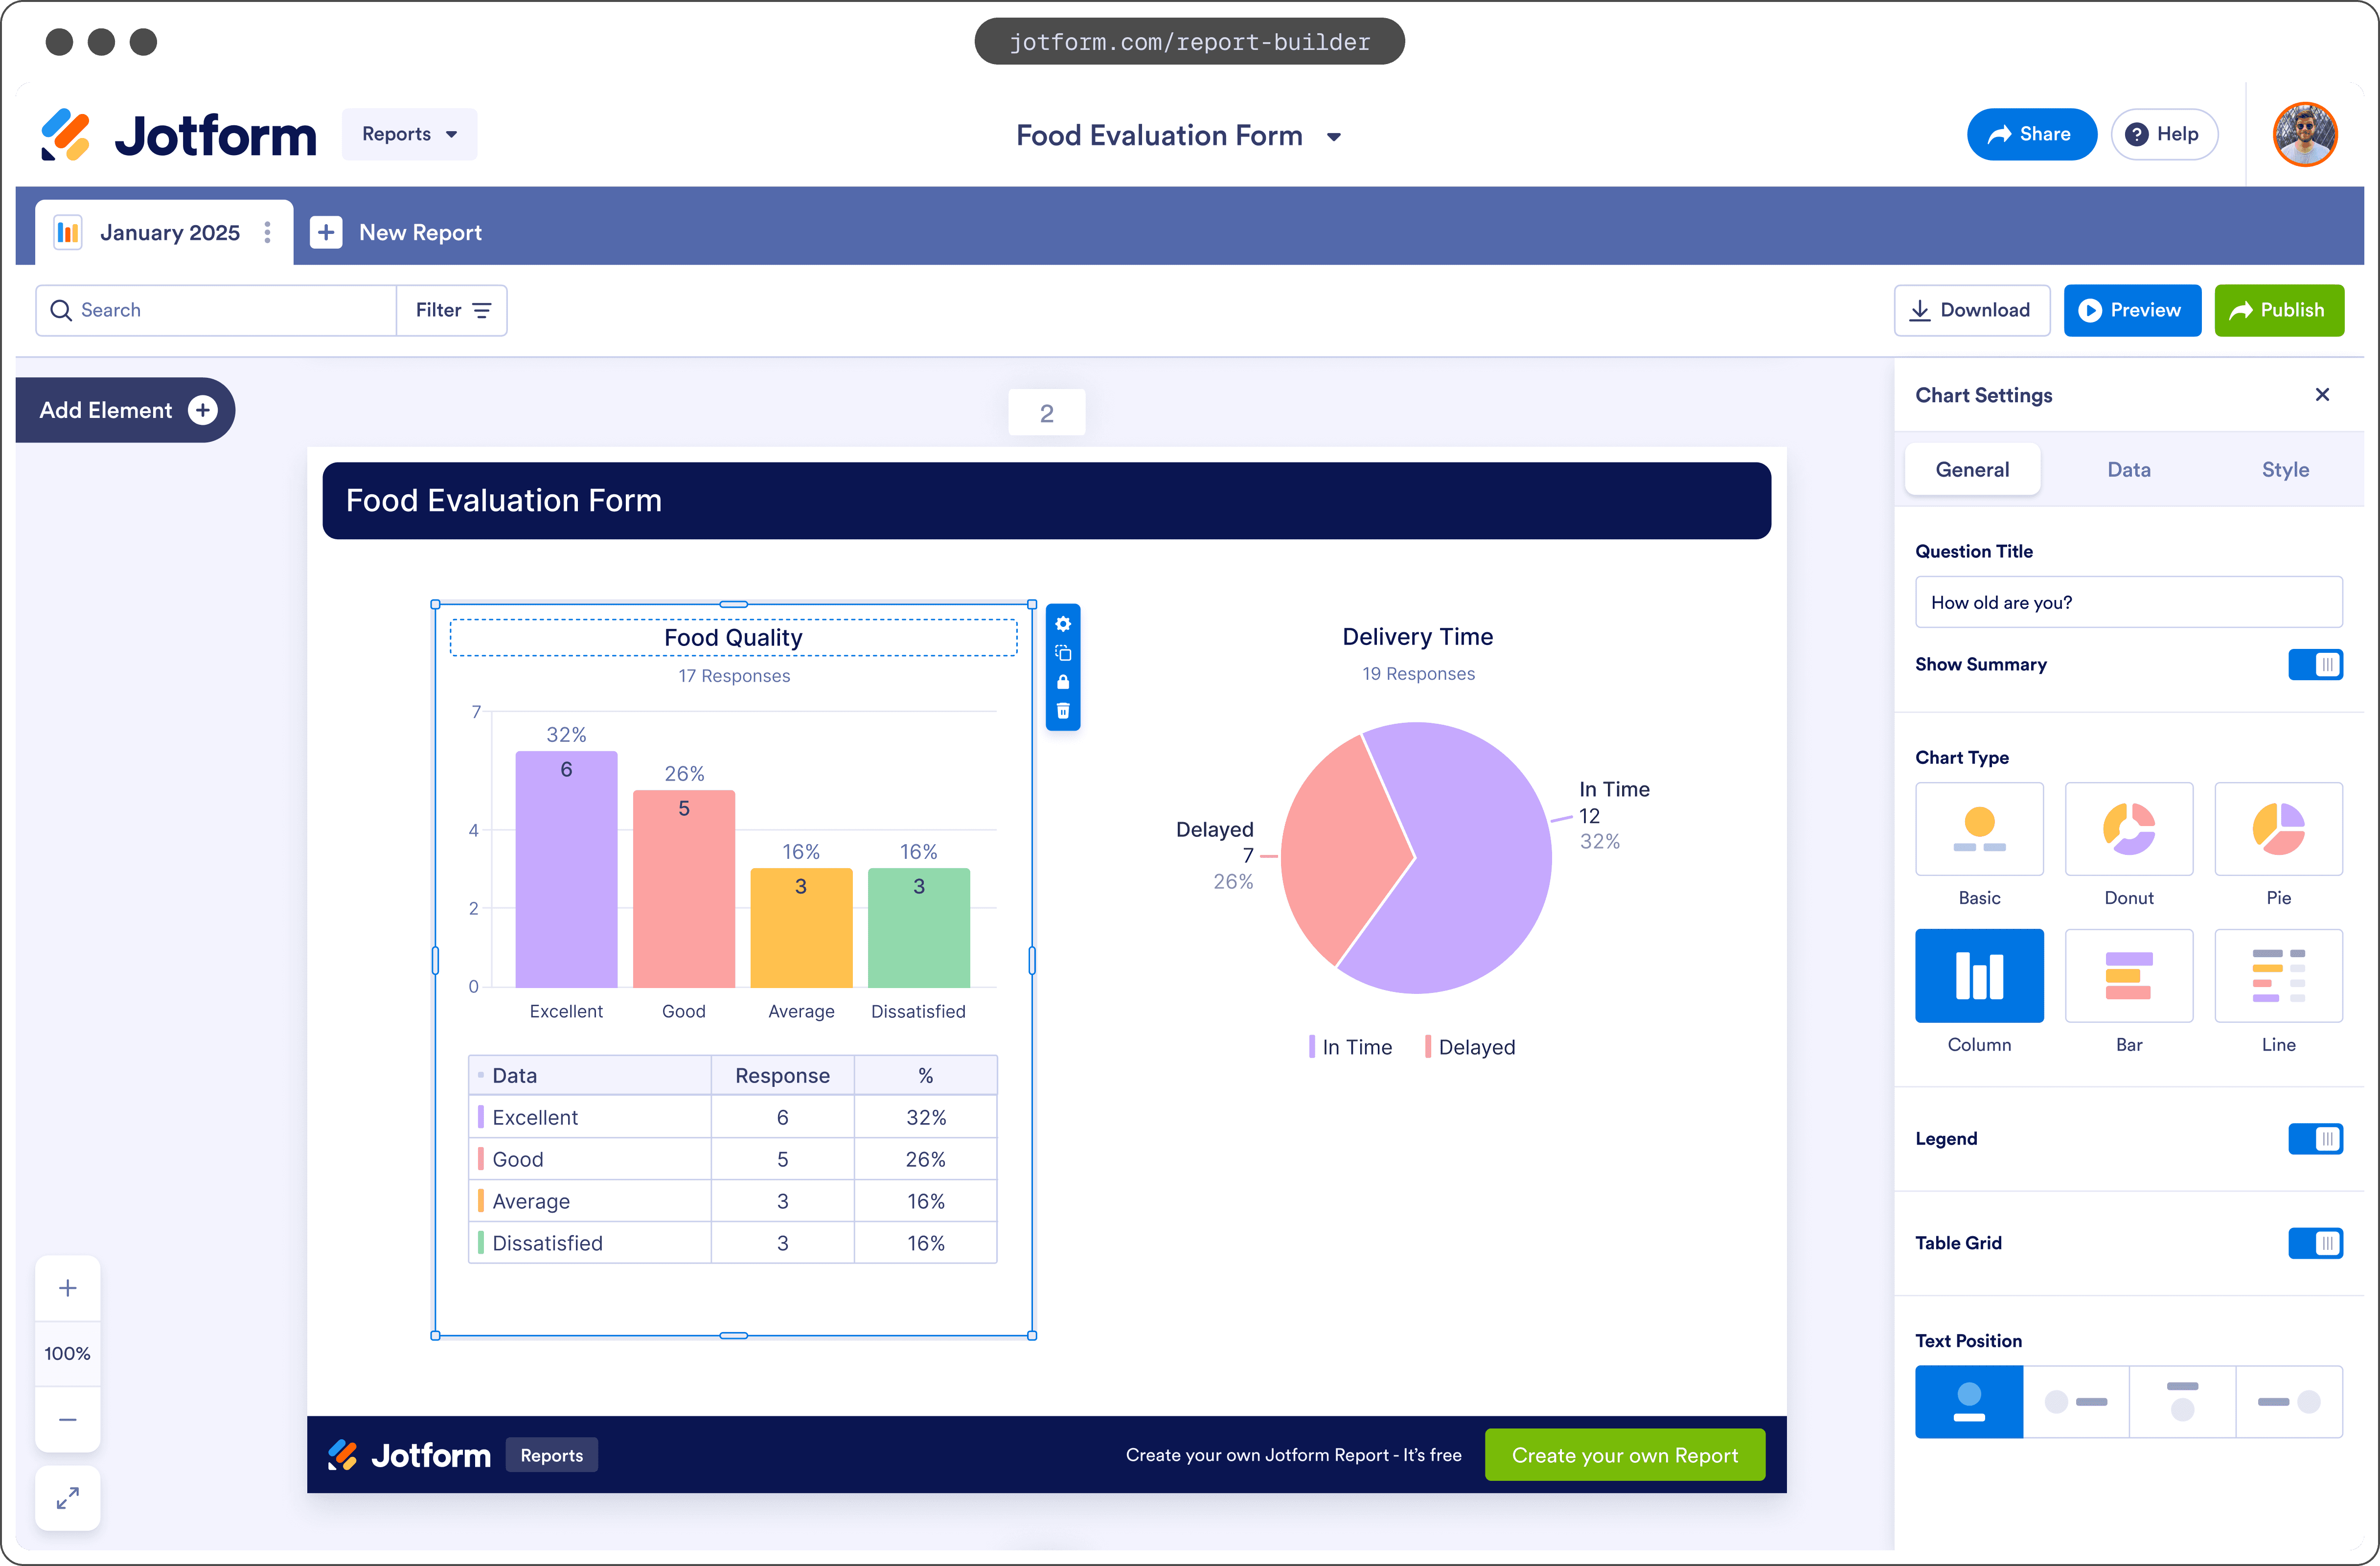Click the Publish button
Viewport: 2380px width, 1566px height.
tap(2278, 310)
